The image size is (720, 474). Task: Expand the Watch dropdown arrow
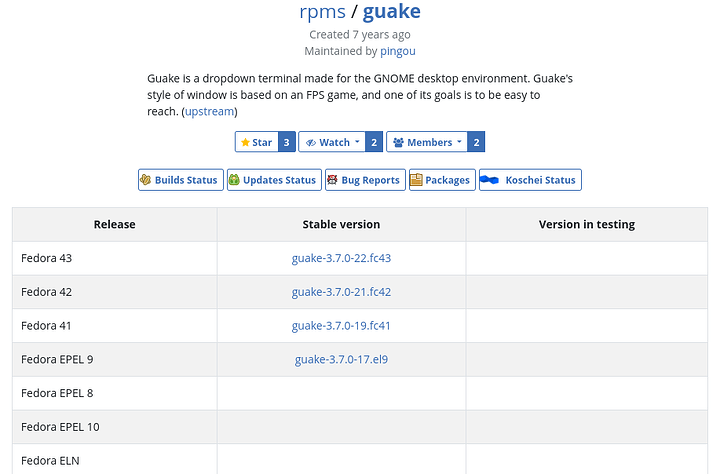pos(357,142)
